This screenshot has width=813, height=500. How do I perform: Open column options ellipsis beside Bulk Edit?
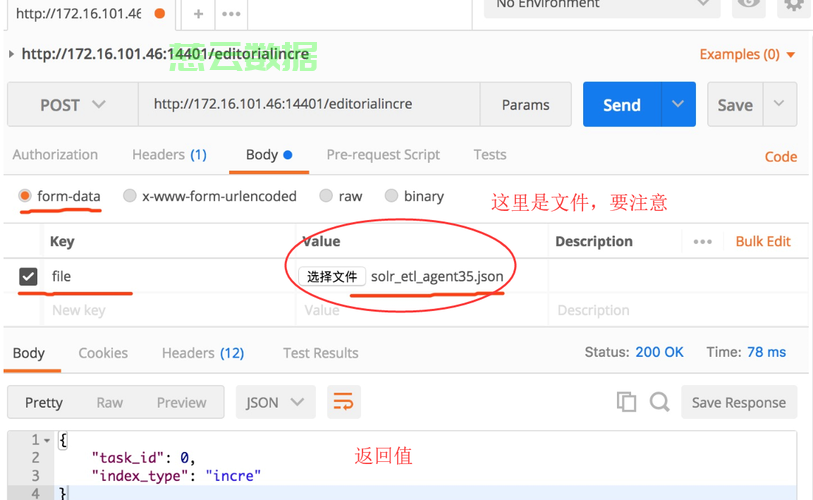click(x=703, y=242)
